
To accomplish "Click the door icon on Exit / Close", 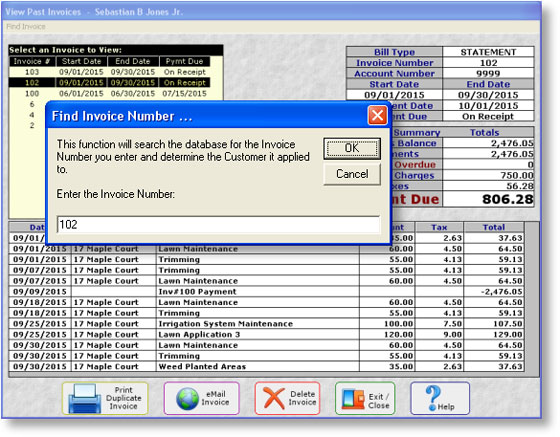I will coord(353,398).
